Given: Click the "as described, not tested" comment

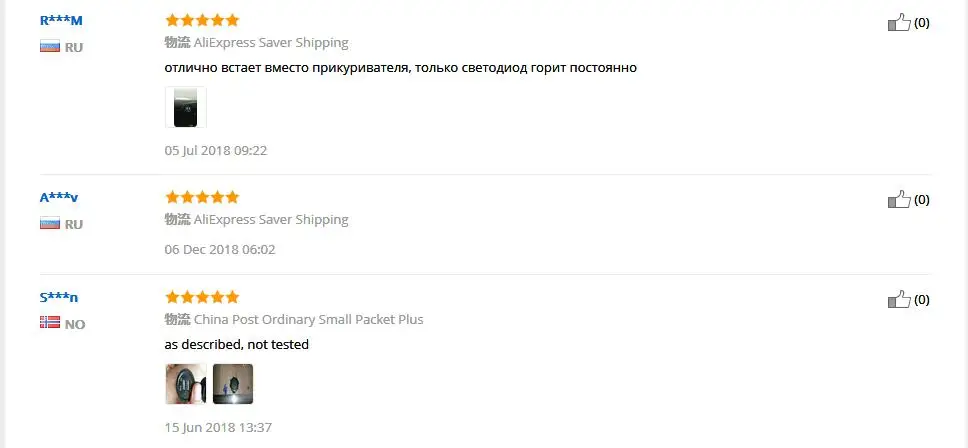Looking at the screenshot, I should (237, 345).
